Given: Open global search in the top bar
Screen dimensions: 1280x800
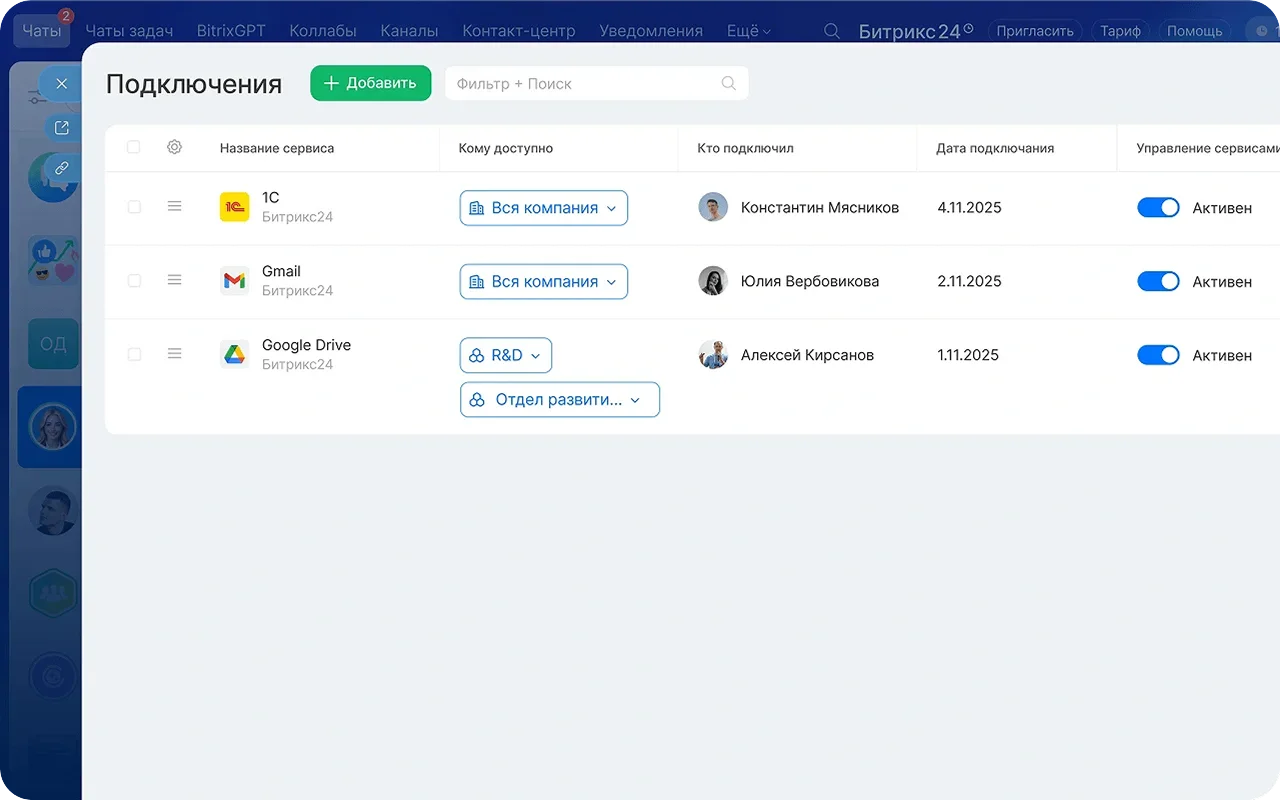Looking at the screenshot, I should 831,31.
